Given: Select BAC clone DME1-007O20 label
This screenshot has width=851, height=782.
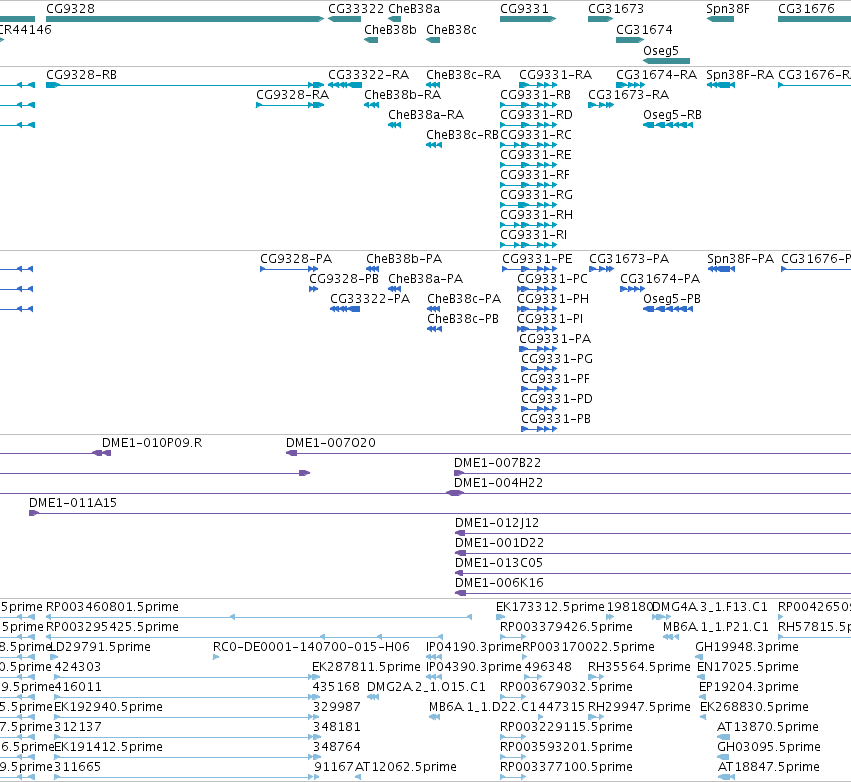Looking at the screenshot, I should click(x=331, y=443).
